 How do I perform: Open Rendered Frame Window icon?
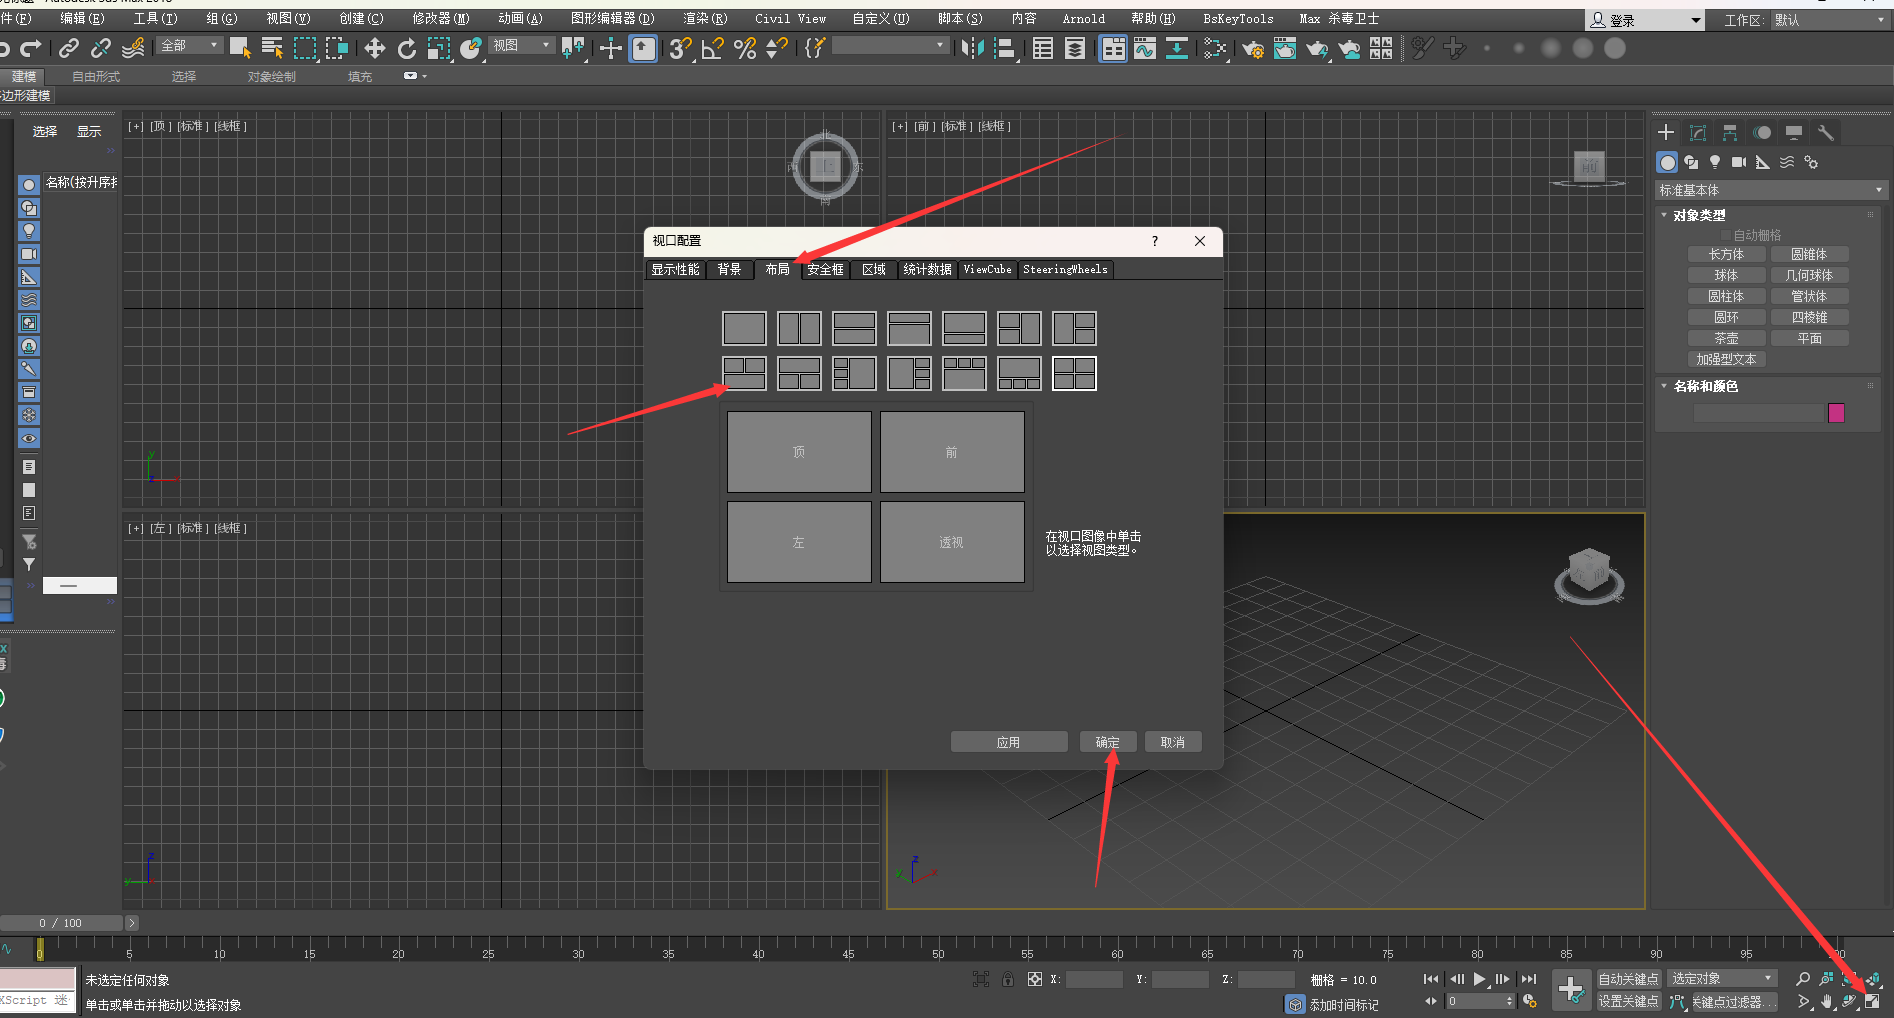point(1285,48)
